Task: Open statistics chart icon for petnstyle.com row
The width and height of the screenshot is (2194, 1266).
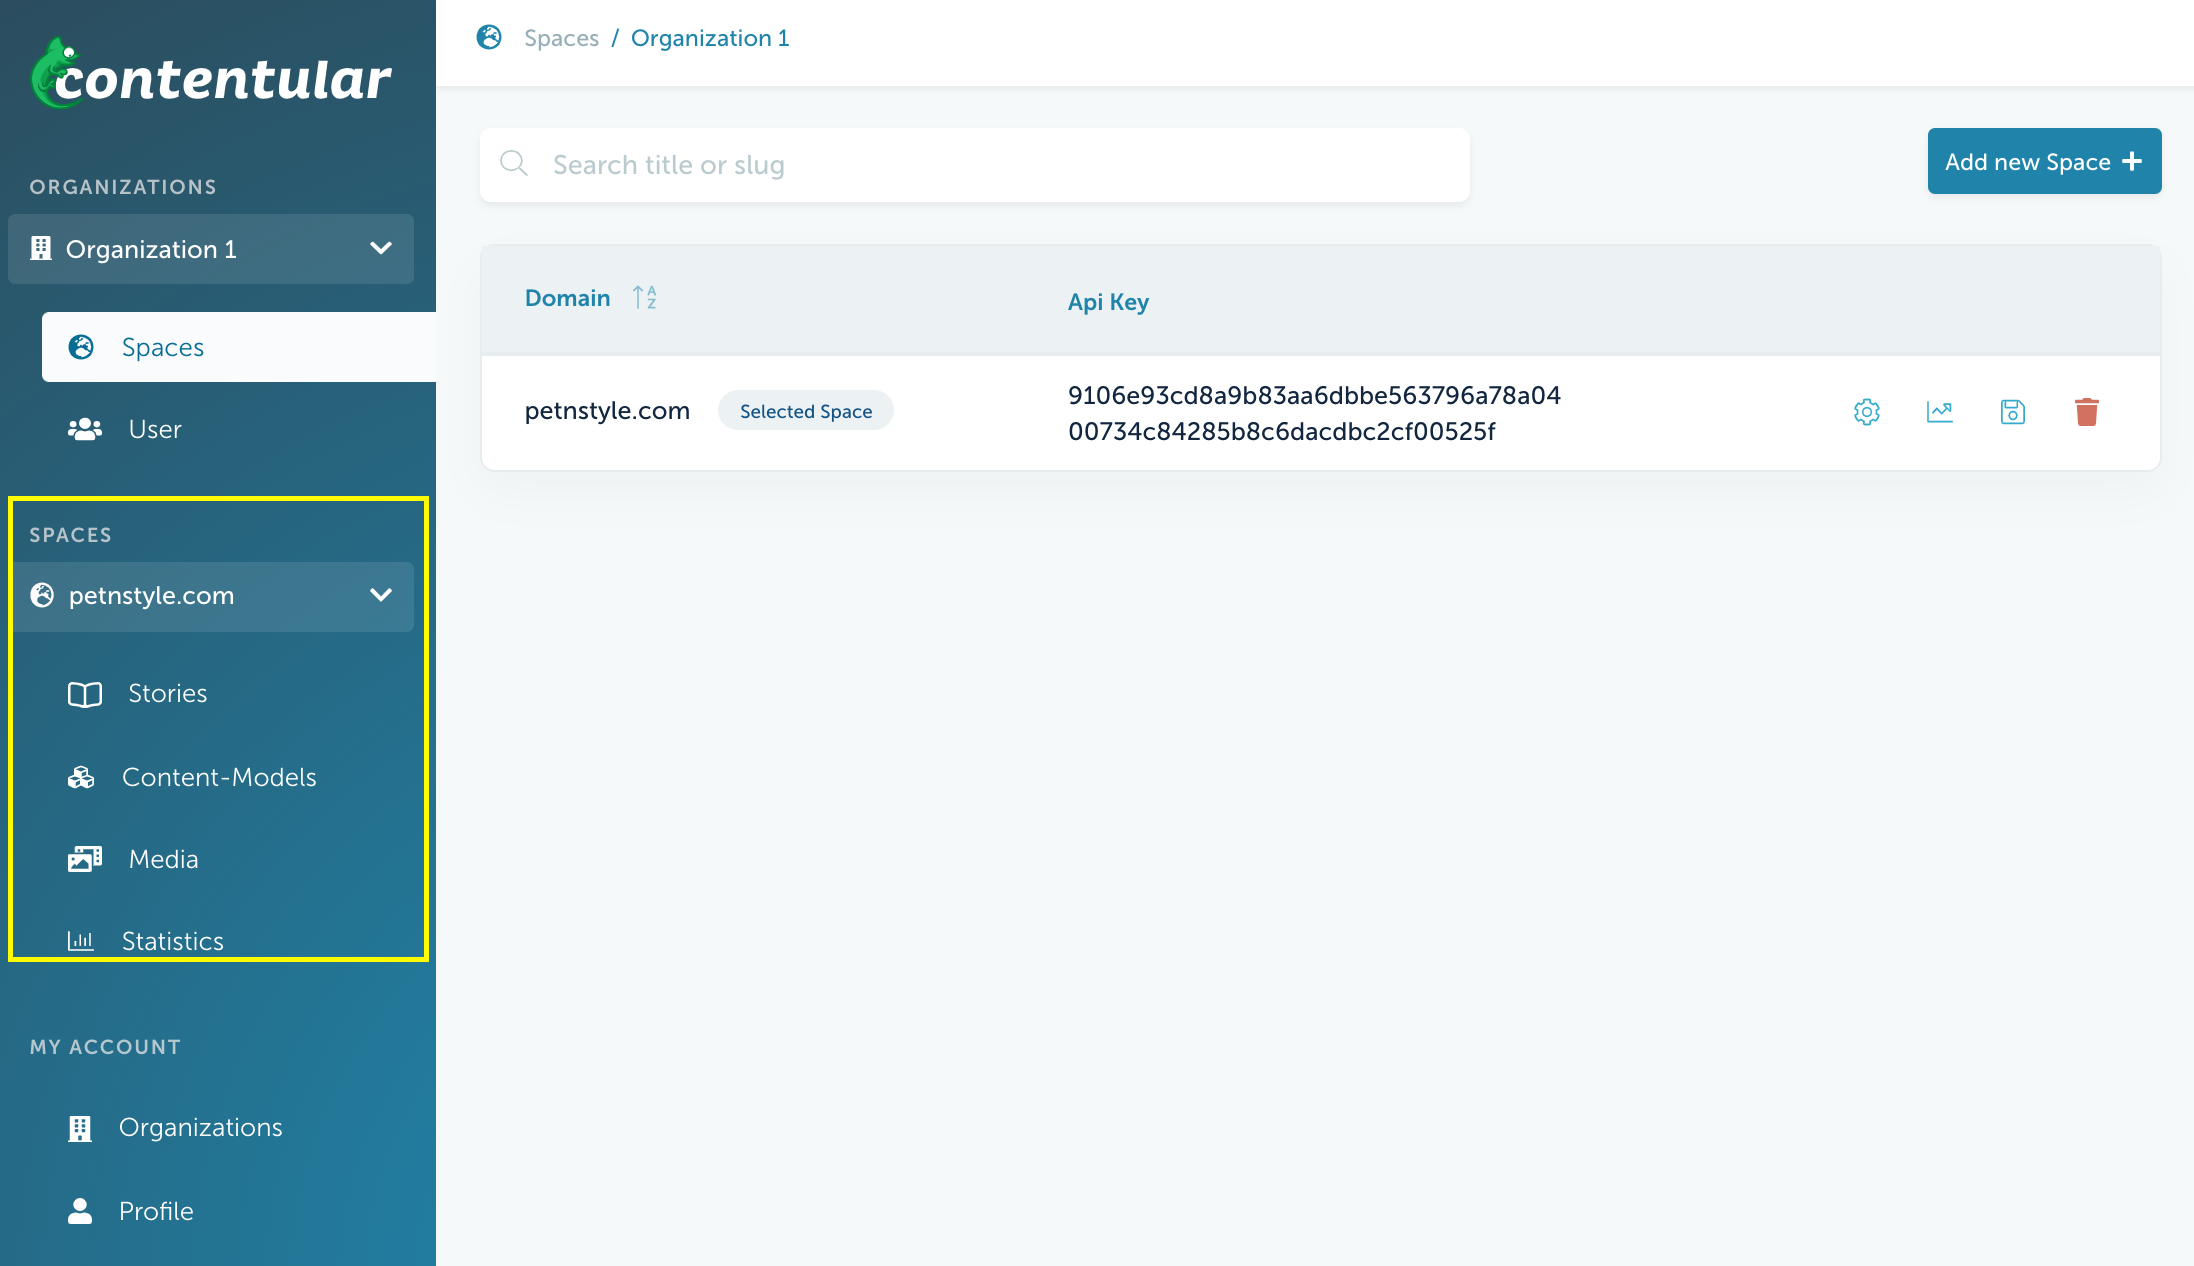Action: [x=1939, y=412]
